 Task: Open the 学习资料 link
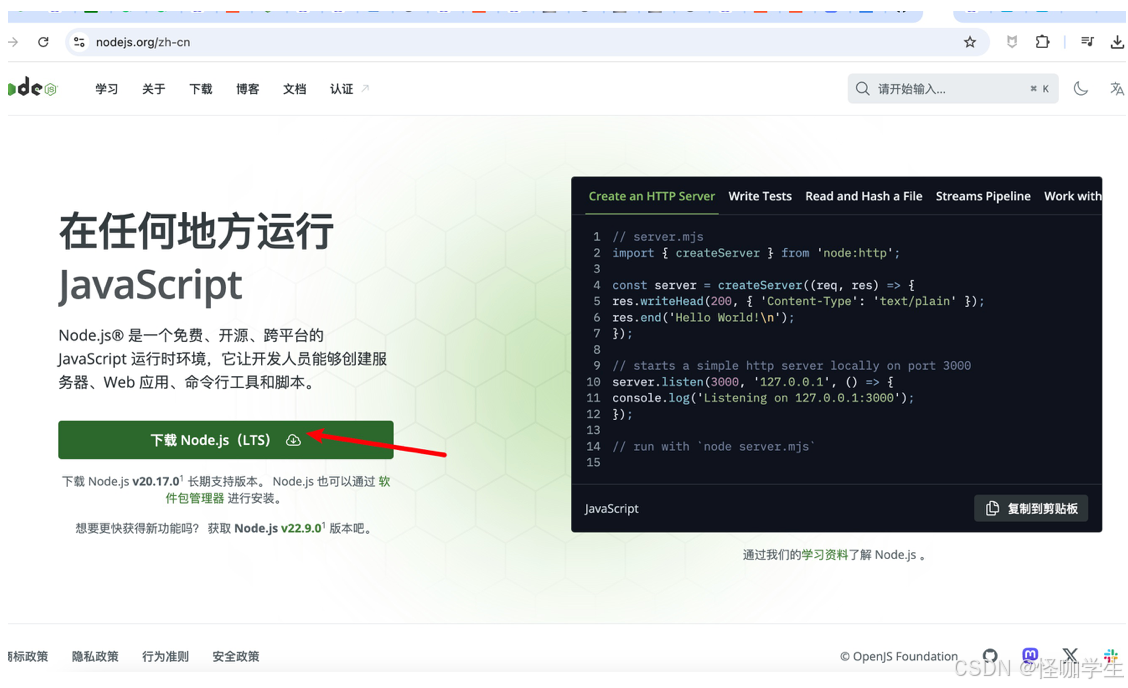[x=824, y=555]
